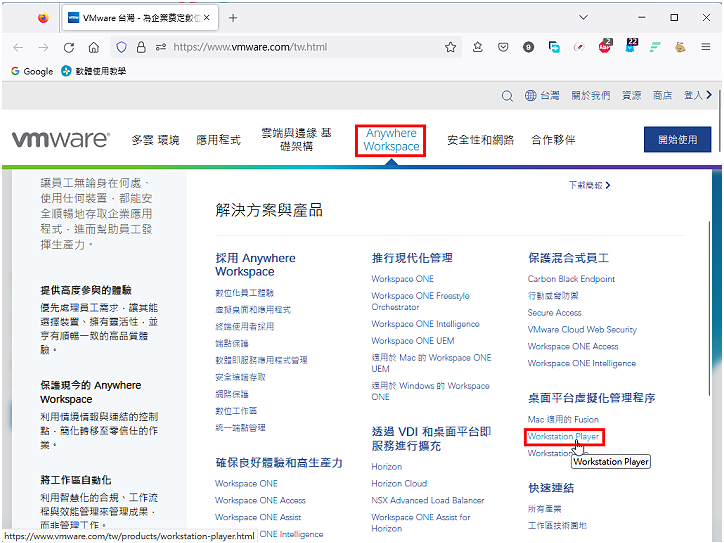Open the Horizon link

click(386, 467)
